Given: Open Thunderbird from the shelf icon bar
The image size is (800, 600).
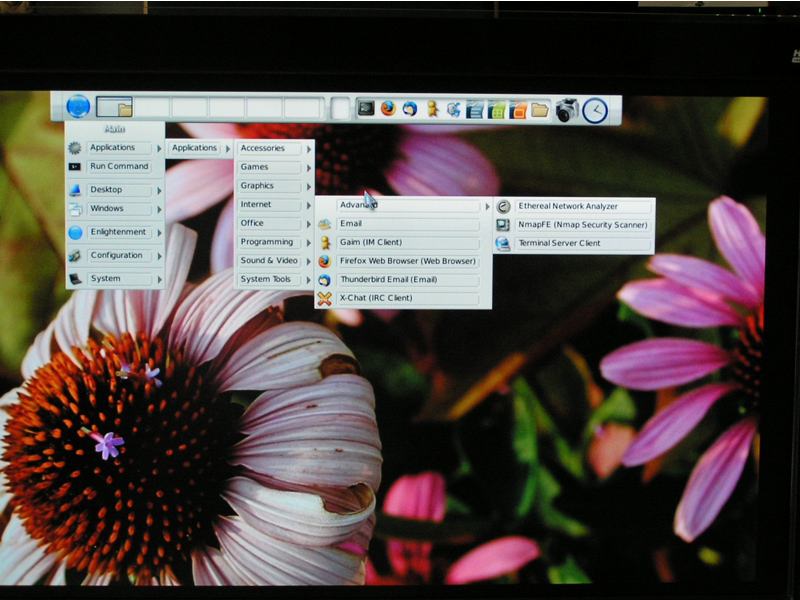Looking at the screenshot, I should coord(410,109).
